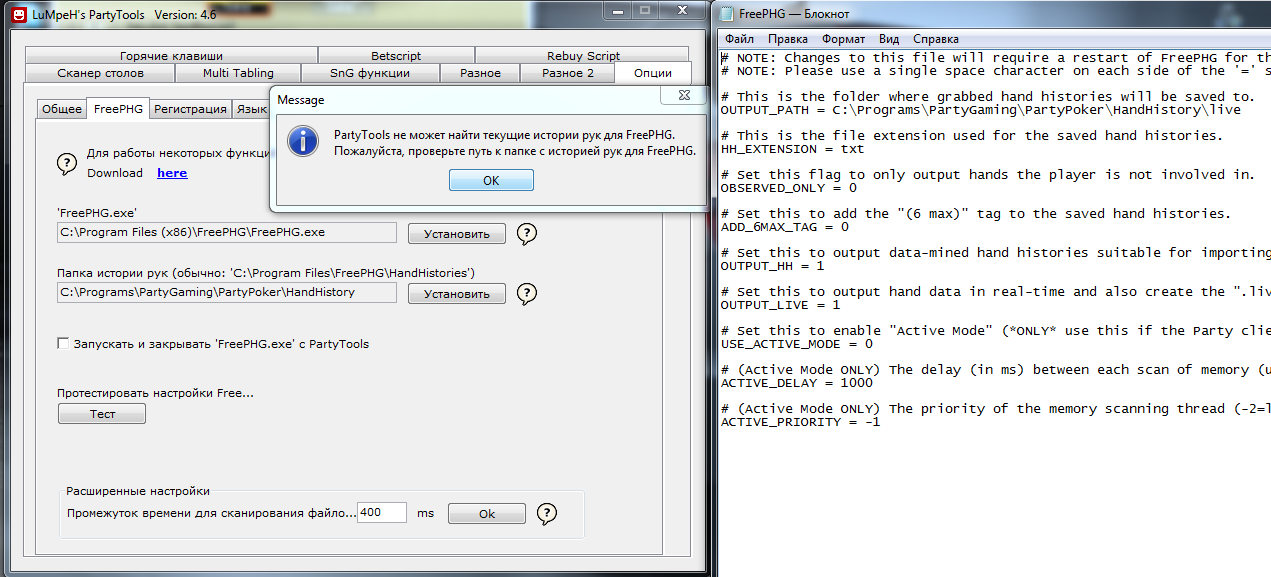
Task: Select the Опции tab
Action: tap(652, 73)
